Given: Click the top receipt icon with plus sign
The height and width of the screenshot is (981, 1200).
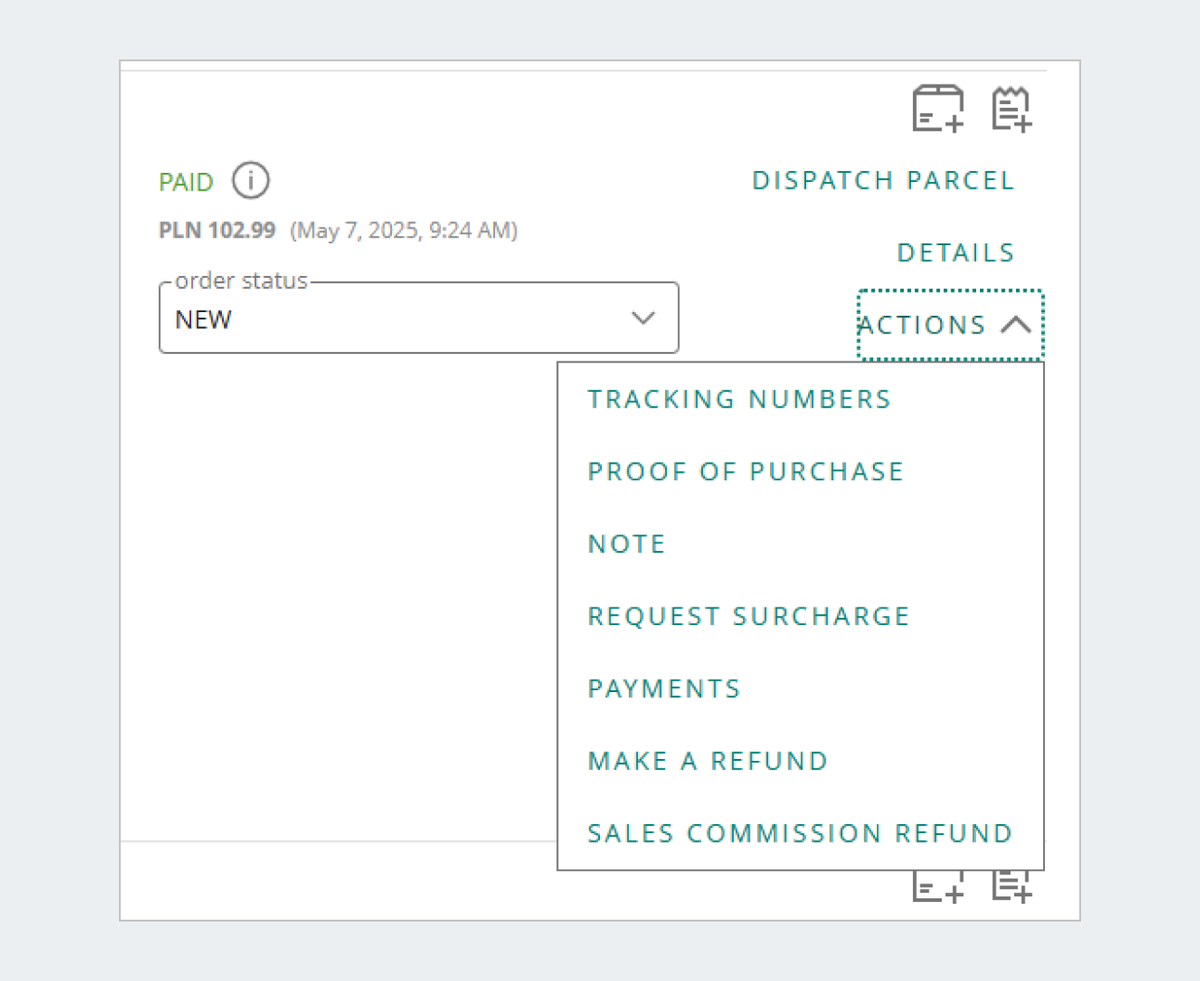Looking at the screenshot, I should tap(1011, 109).
